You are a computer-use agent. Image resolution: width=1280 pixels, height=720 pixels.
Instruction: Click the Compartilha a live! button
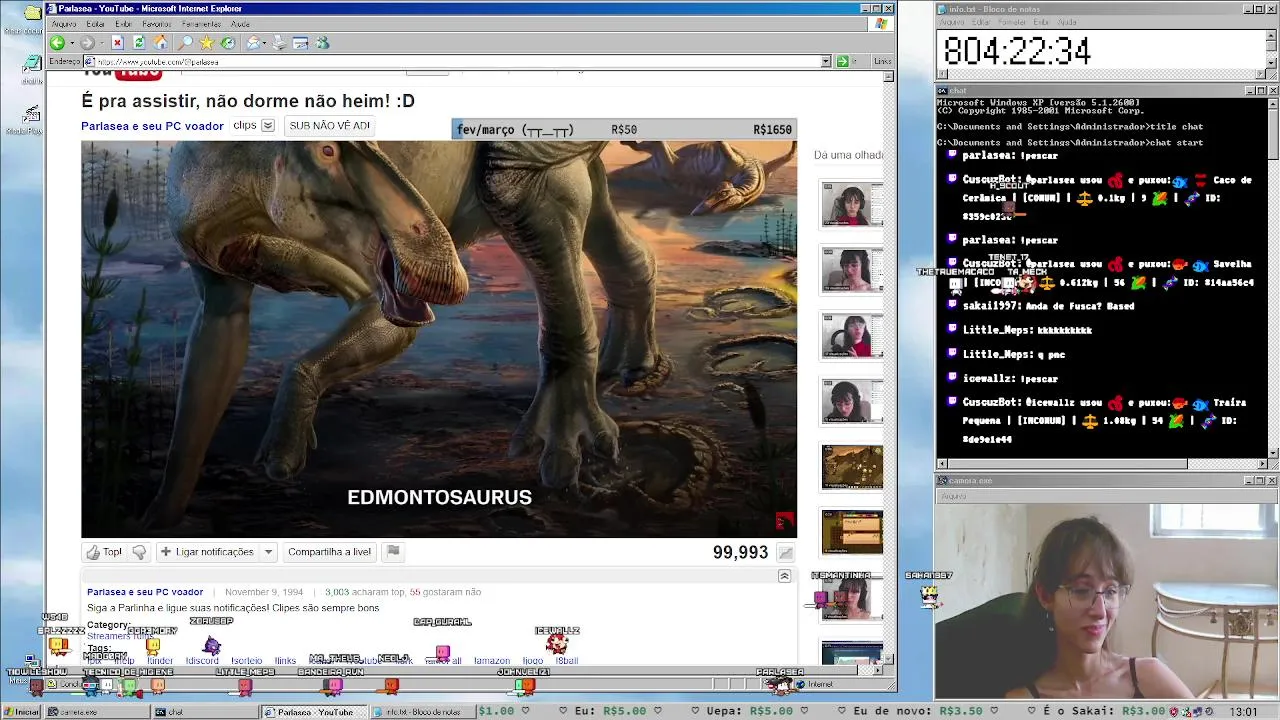point(329,552)
